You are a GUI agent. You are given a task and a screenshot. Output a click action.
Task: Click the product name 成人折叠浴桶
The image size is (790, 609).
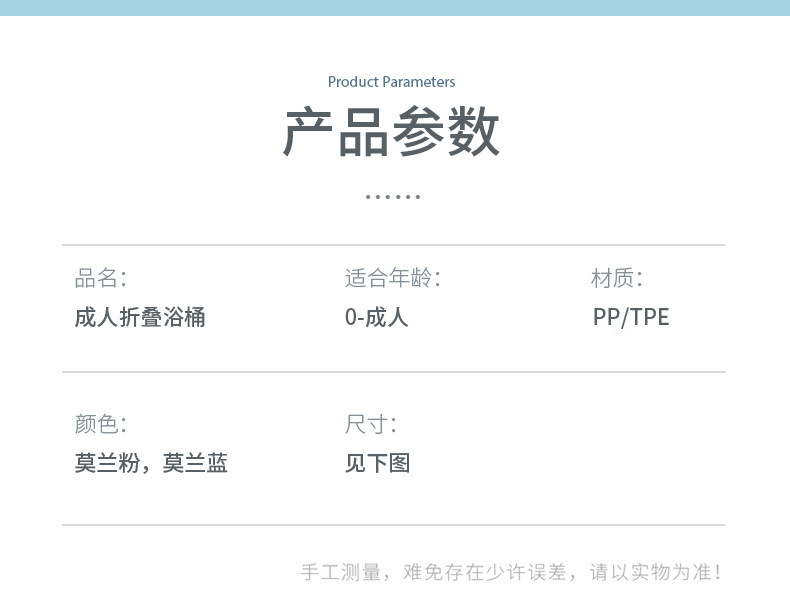point(140,317)
